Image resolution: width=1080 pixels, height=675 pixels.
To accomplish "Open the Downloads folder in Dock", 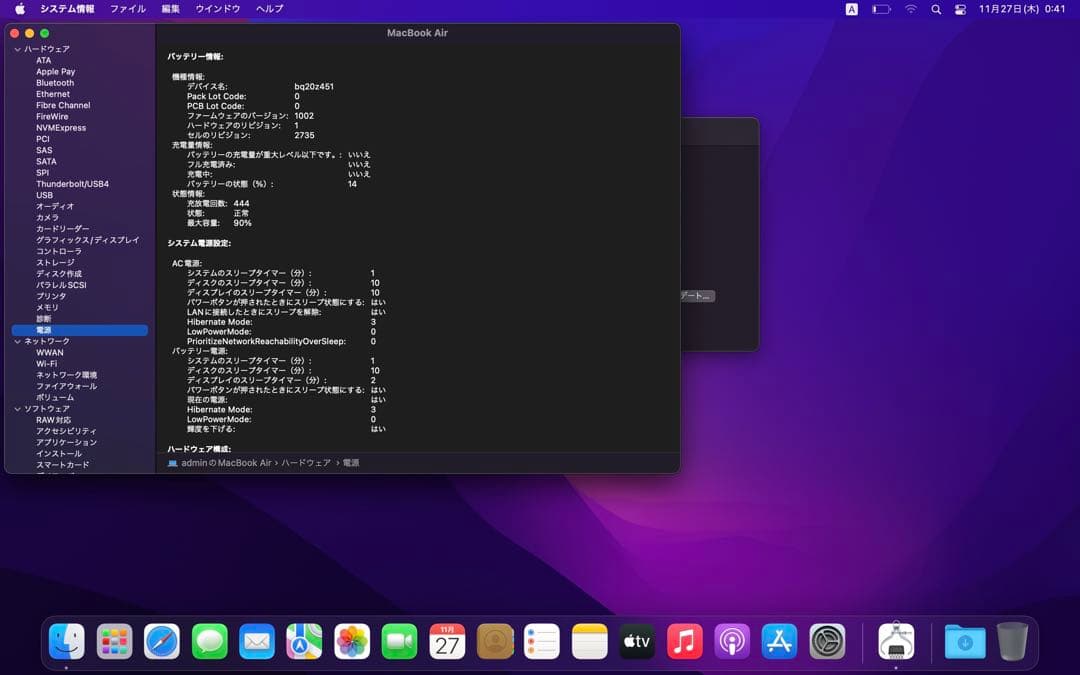I will [965, 641].
